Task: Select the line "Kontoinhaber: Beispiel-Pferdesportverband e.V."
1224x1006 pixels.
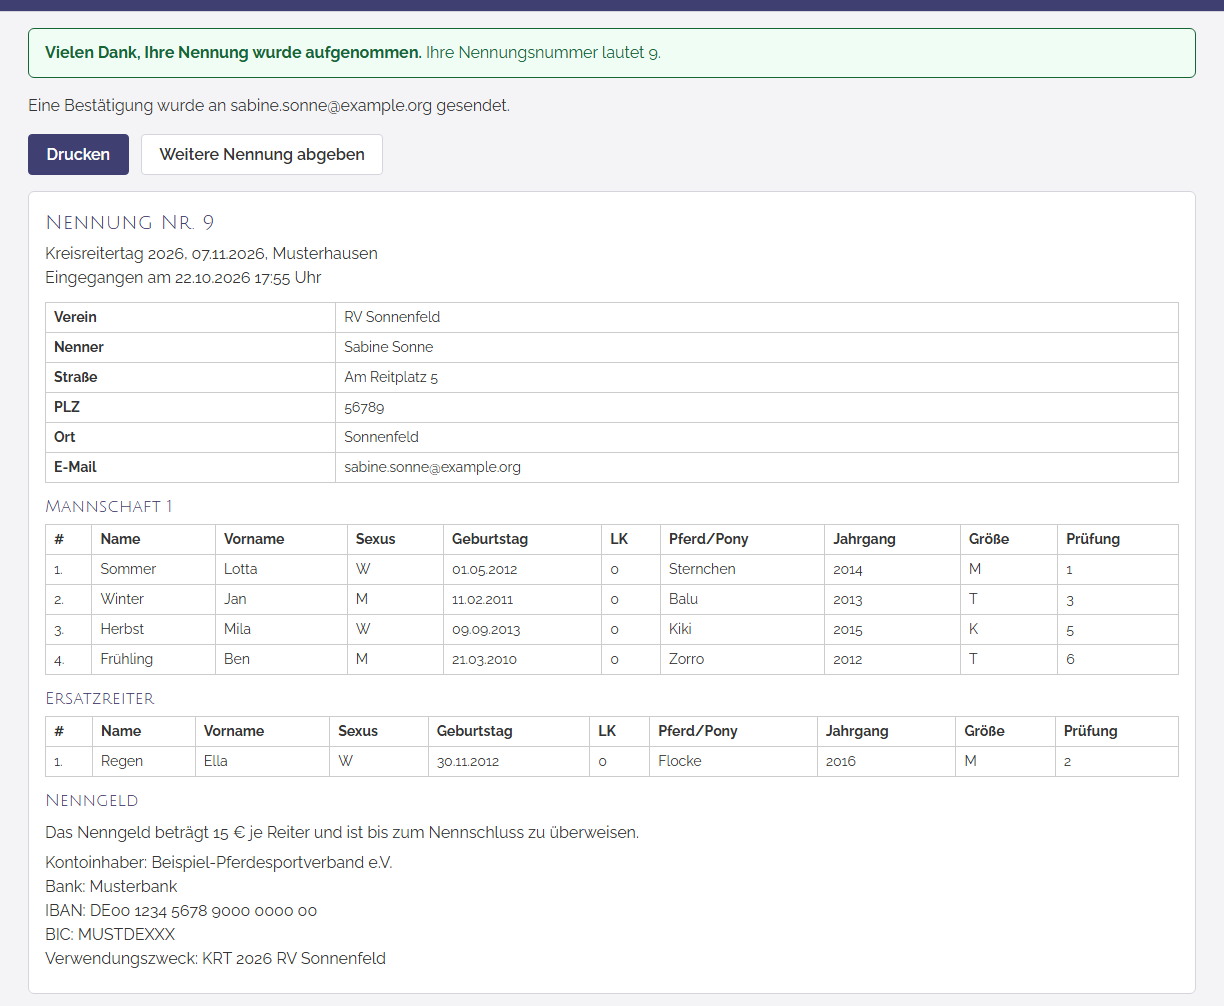Action: click(x=219, y=862)
